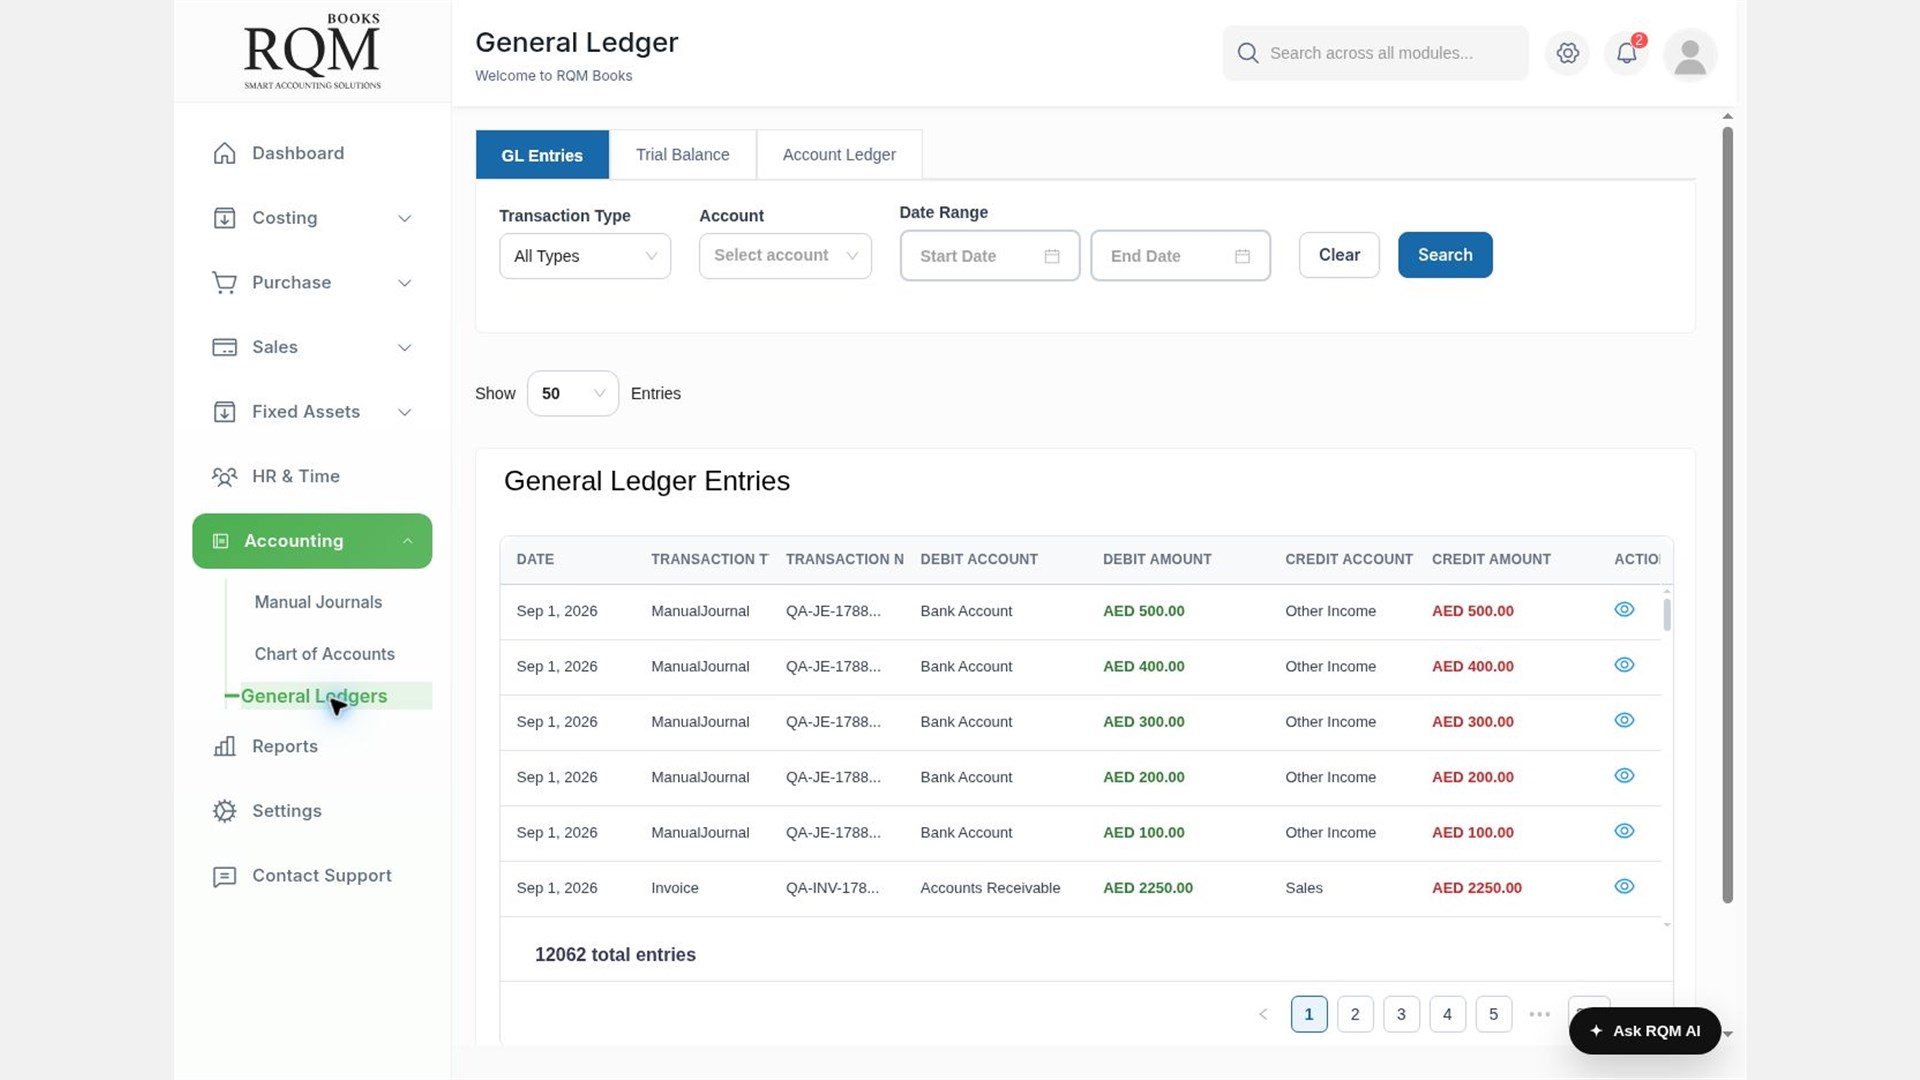Viewport: 1920px width, 1080px height.
Task: View the AED 300.00 journal entry
Action: tap(1624, 720)
